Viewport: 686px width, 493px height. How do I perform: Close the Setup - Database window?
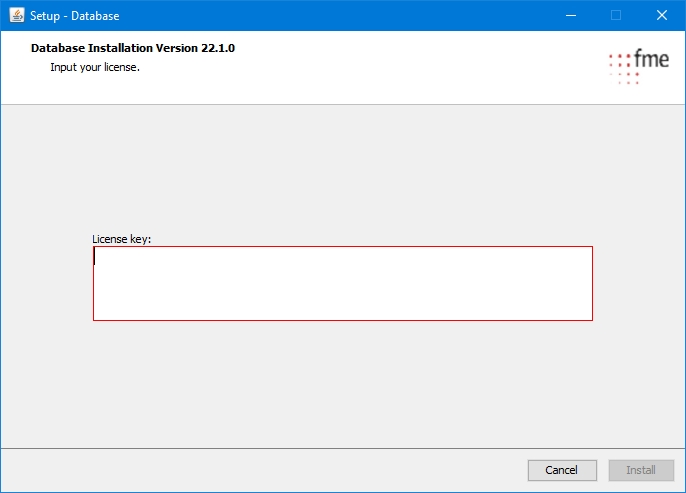662,15
